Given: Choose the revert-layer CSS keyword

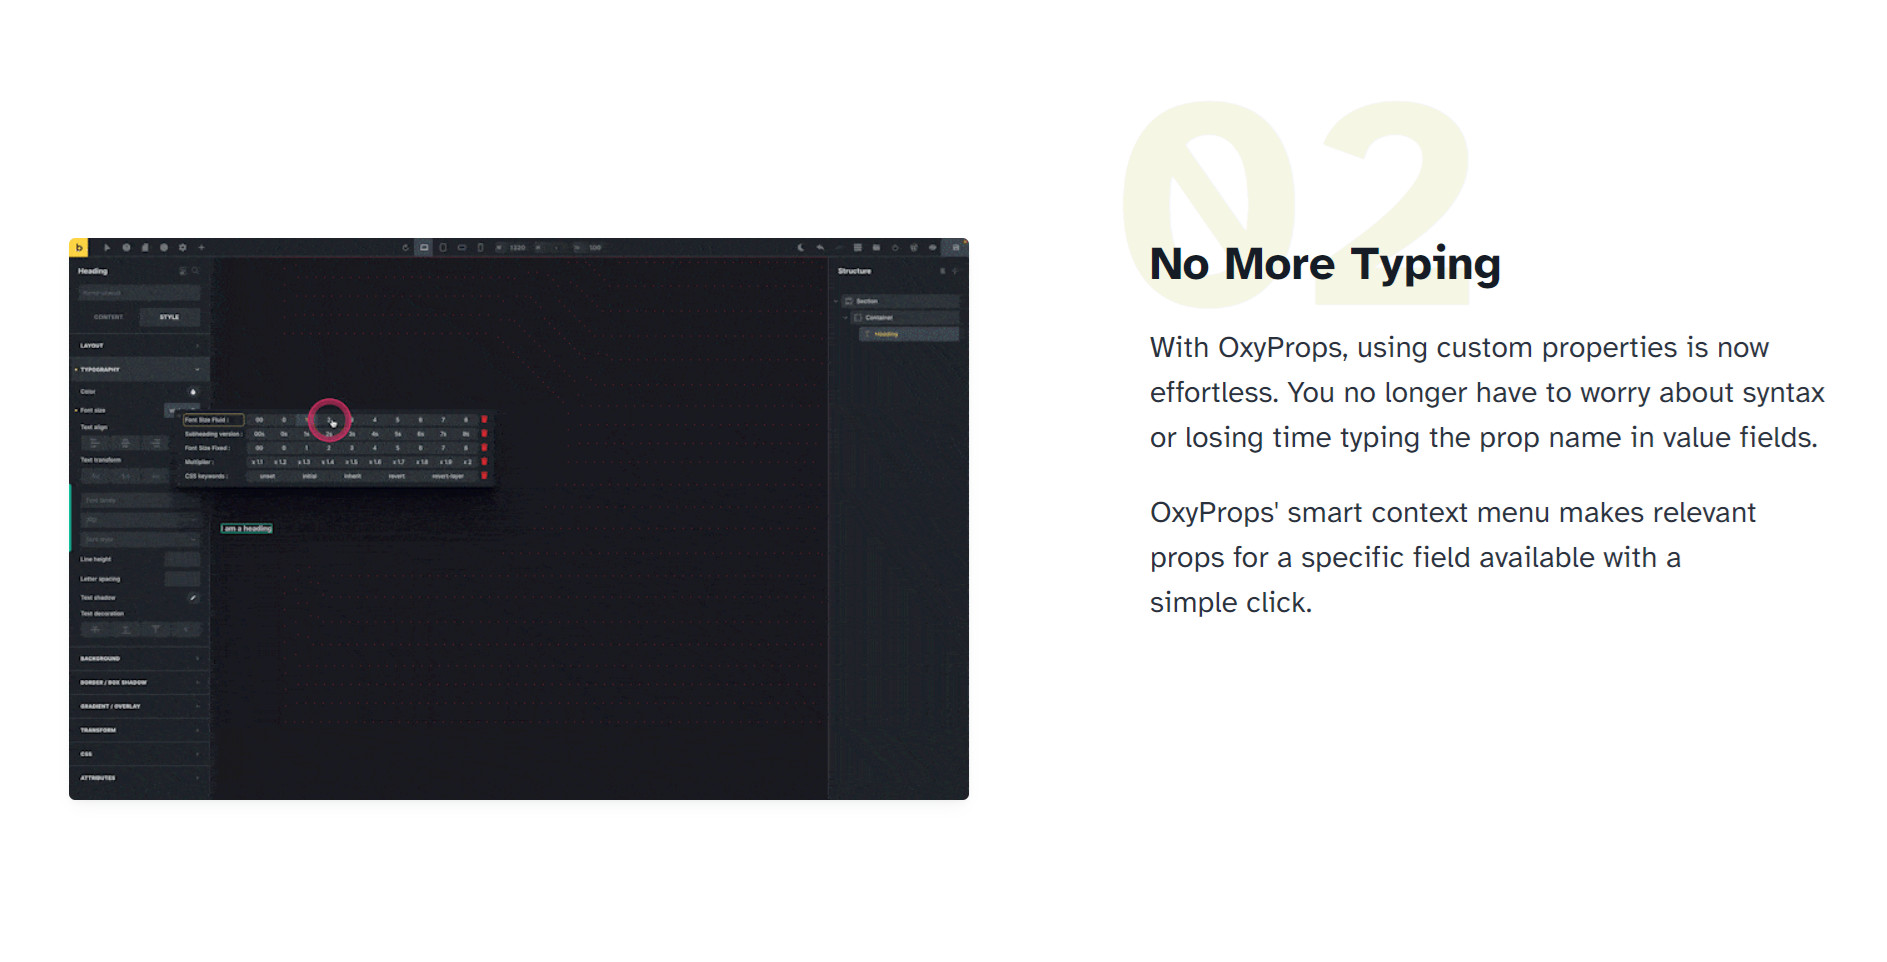Looking at the screenshot, I should click(448, 476).
